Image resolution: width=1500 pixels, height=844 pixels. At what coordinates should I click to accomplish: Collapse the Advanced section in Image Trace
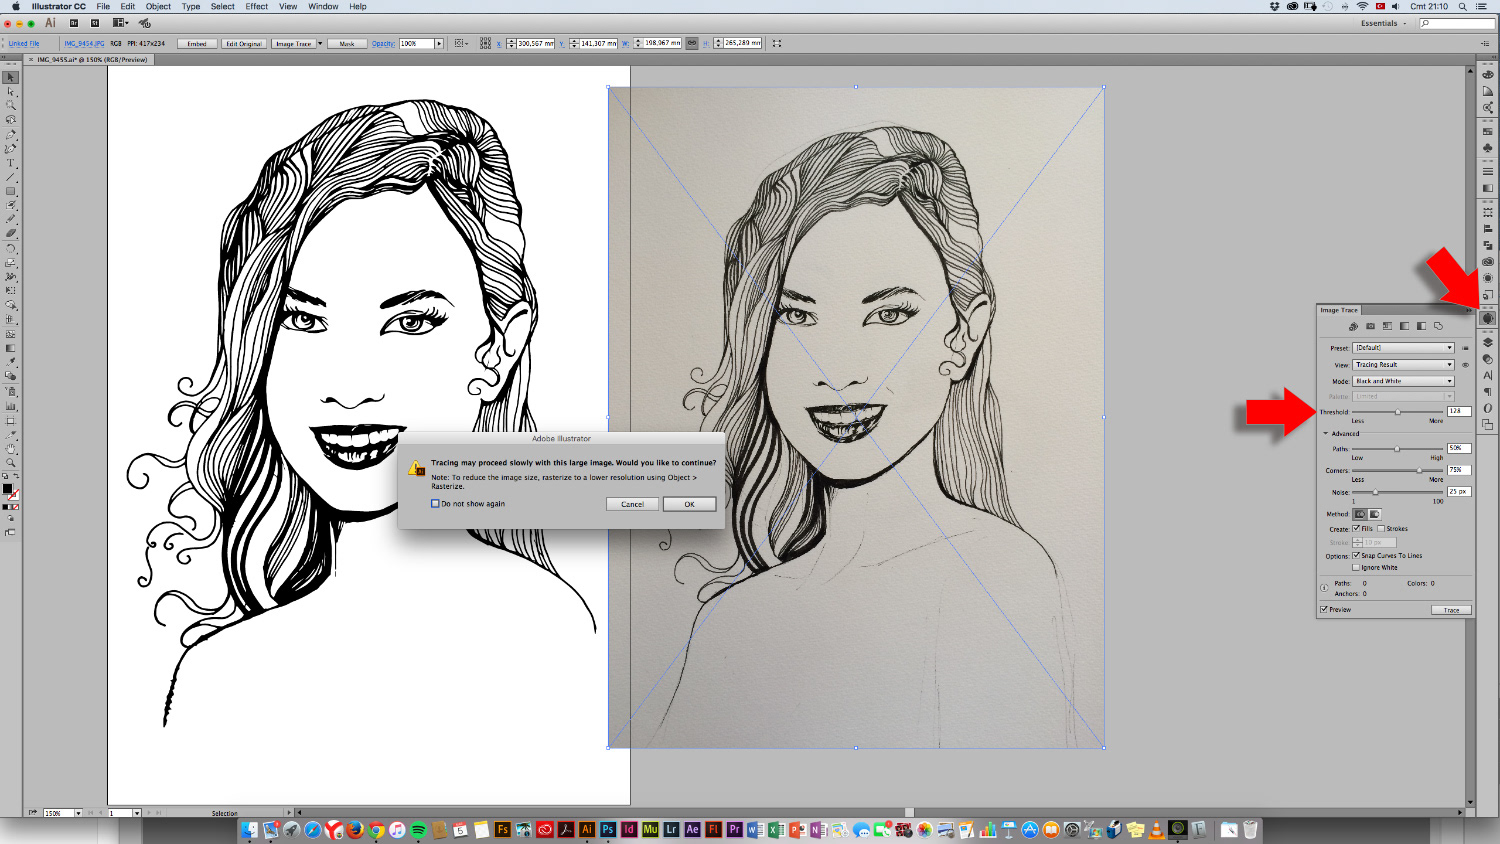pos(1326,434)
